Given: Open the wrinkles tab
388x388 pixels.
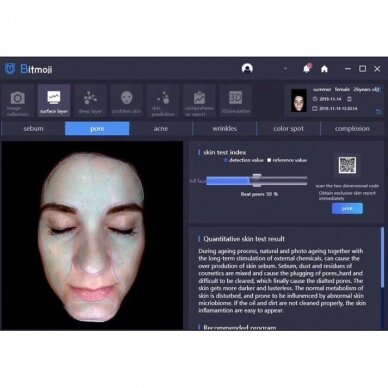Looking at the screenshot, I should click(x=225, y=128).
